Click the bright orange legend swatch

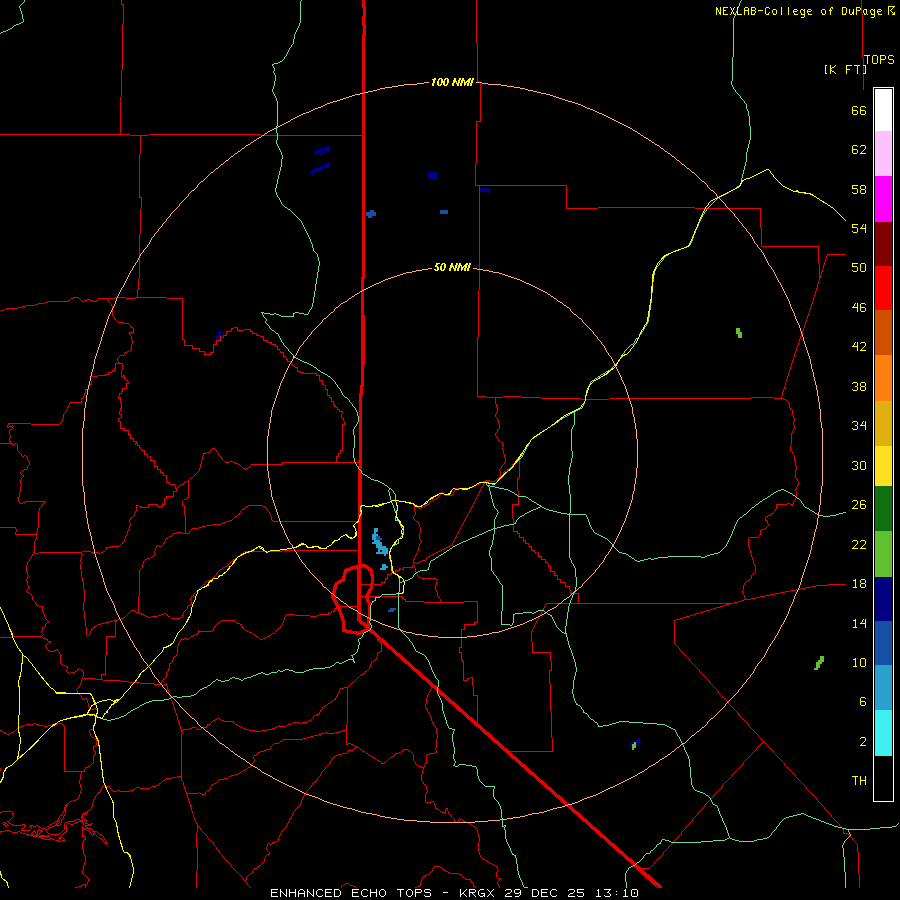coord(883,378)
